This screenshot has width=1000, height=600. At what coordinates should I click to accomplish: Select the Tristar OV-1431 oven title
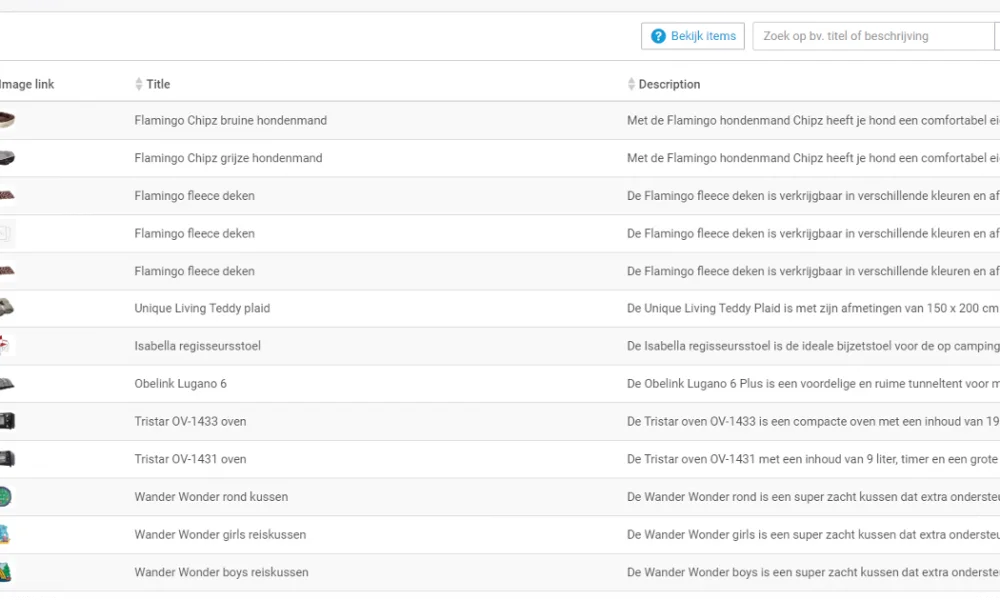(x=190, y=459)
